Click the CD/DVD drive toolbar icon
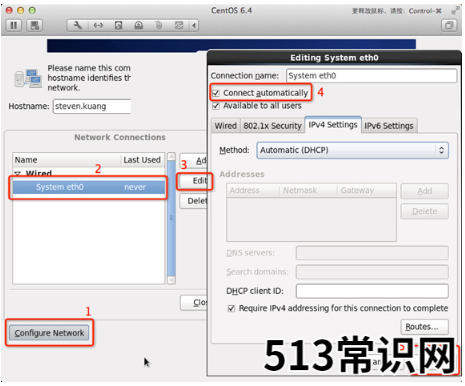 139,25
